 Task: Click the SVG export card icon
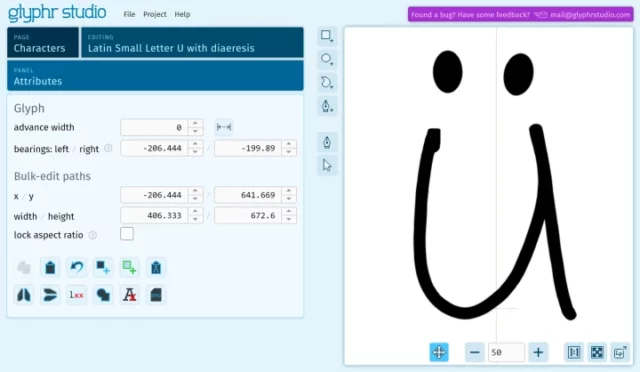click(x=156, y=294)
